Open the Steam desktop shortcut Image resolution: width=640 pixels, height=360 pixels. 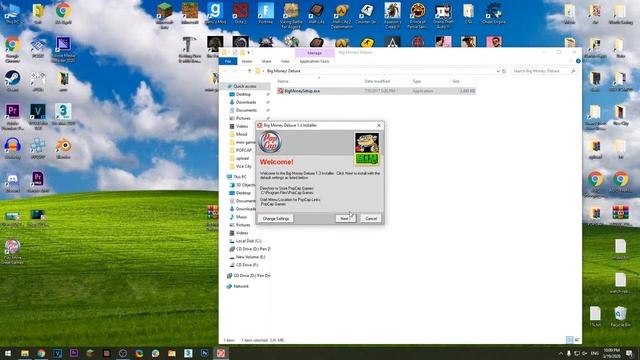coord(12,80)
